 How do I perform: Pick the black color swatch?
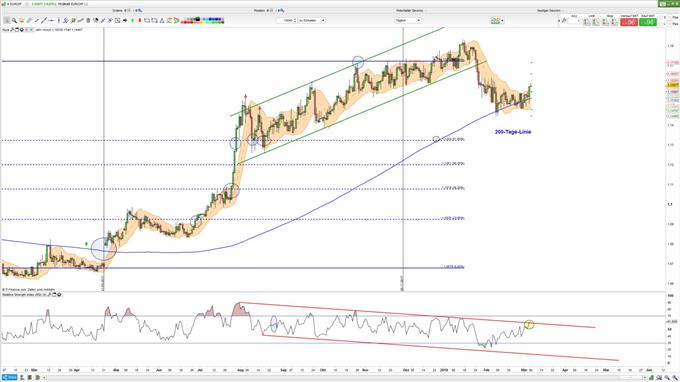[198, 19]
